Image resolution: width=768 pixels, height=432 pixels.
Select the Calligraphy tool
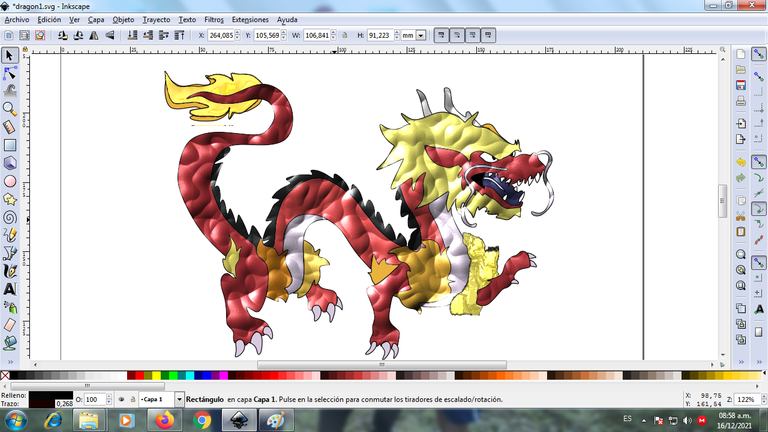9,271
